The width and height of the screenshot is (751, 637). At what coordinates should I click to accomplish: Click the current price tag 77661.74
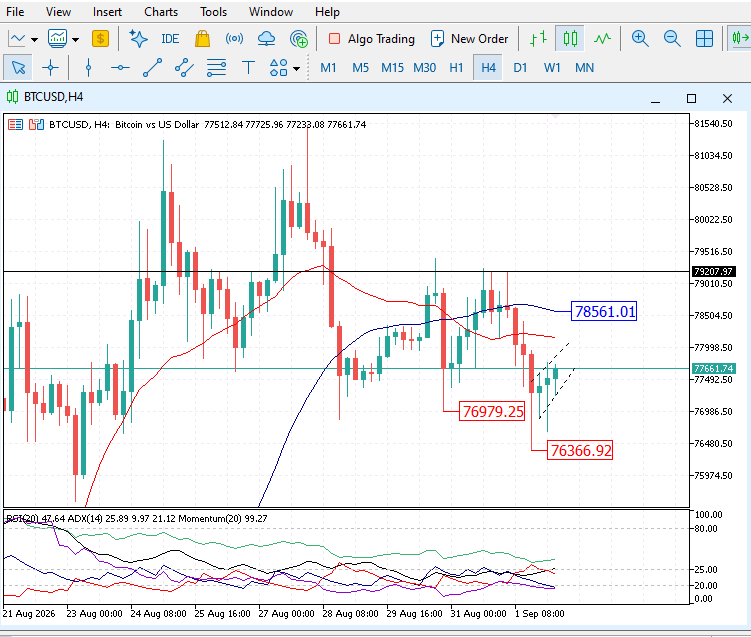tap(713, 368)
